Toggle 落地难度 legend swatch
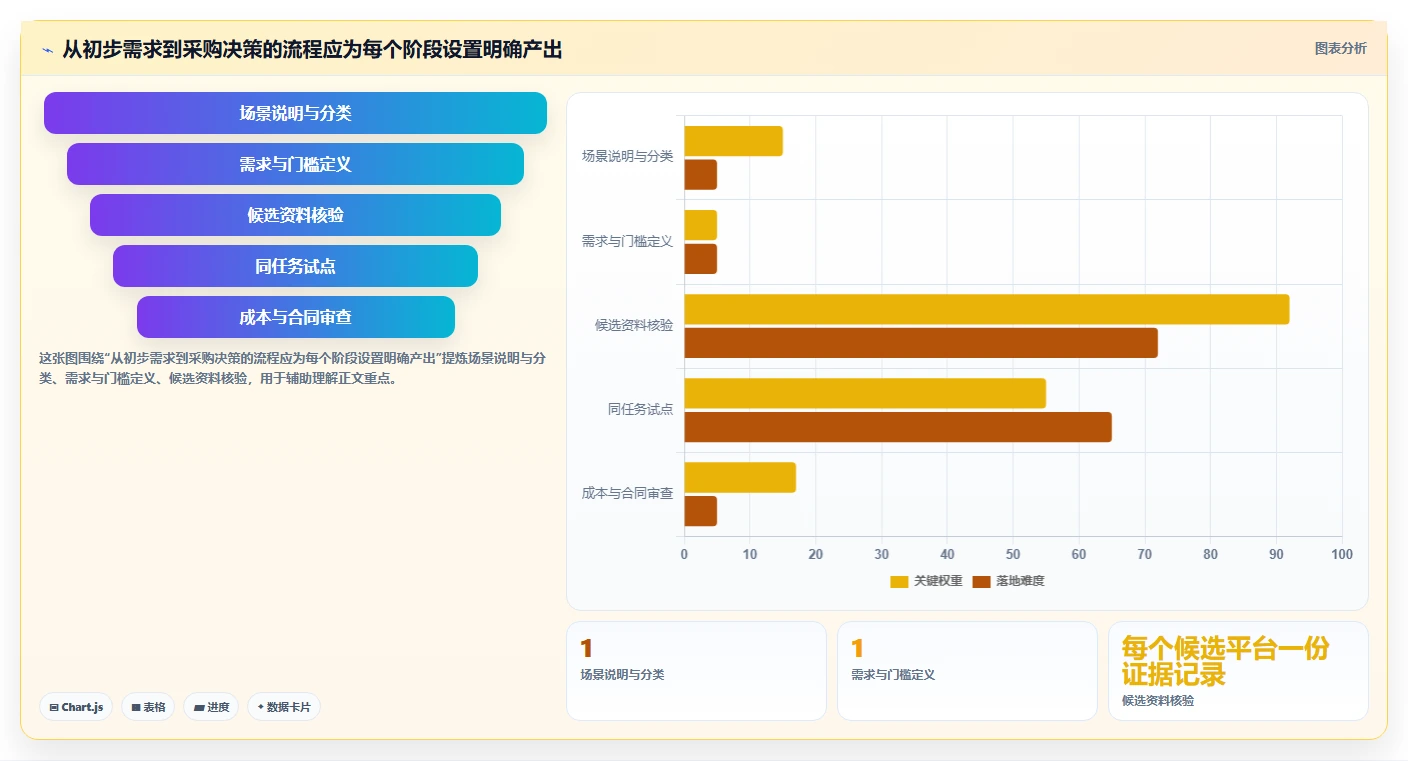The width and height of the screenshot is (1408, 761). pos(981,581)
